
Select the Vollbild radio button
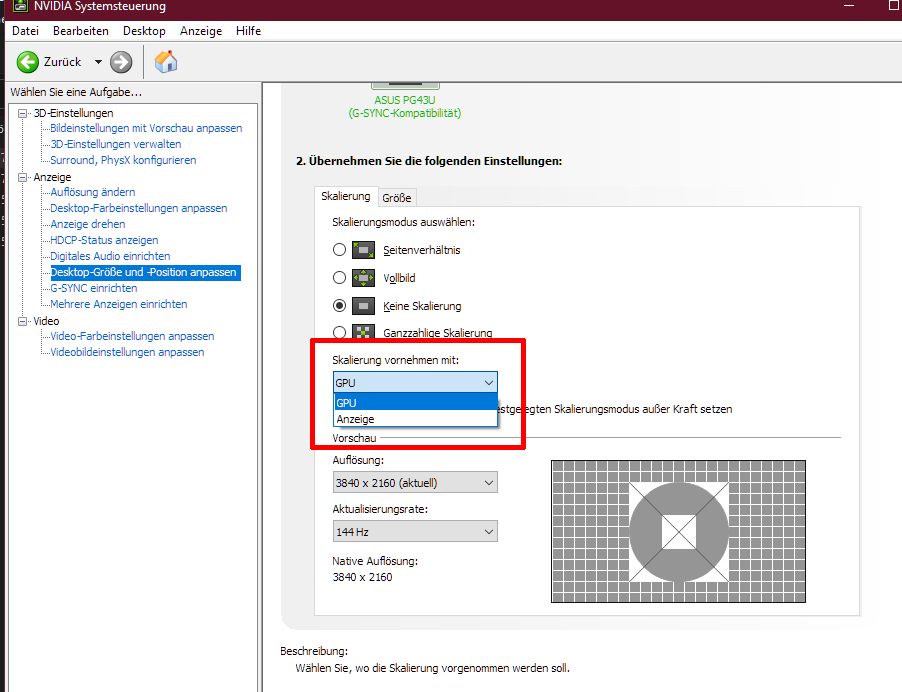coord(339,278)
